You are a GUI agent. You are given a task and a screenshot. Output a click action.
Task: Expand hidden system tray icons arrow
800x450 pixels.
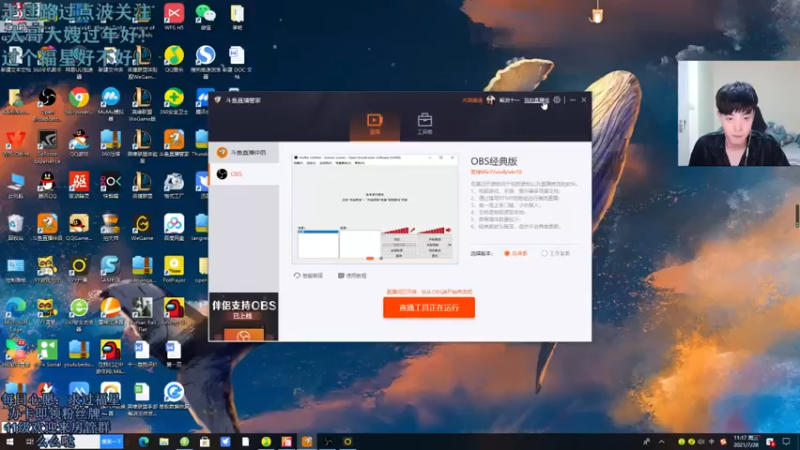coord(662,441)
